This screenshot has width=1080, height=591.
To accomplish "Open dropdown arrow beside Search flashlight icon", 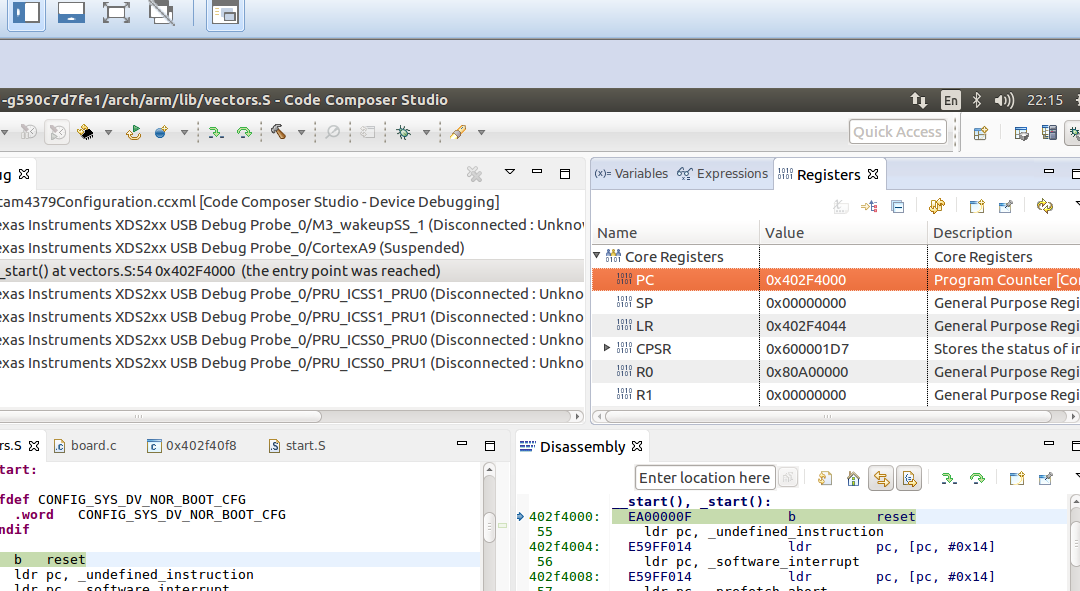I will tap(481, 132).
